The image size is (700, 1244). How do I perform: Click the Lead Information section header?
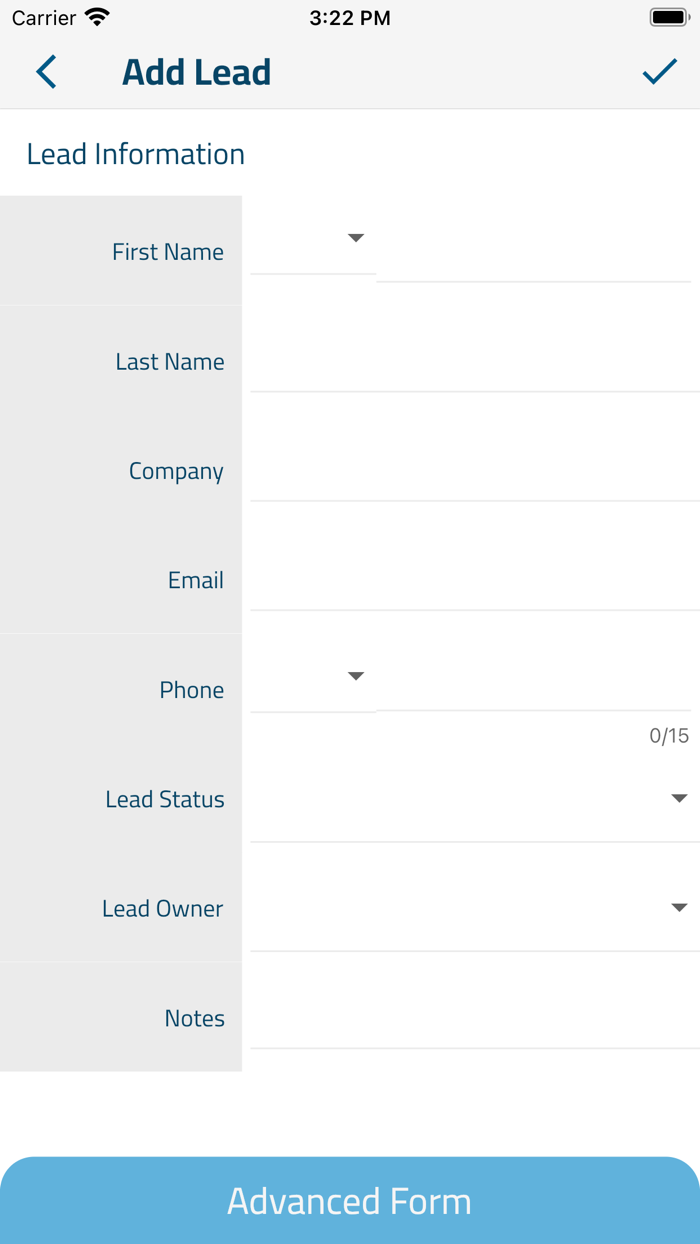[x=136, y=154]
